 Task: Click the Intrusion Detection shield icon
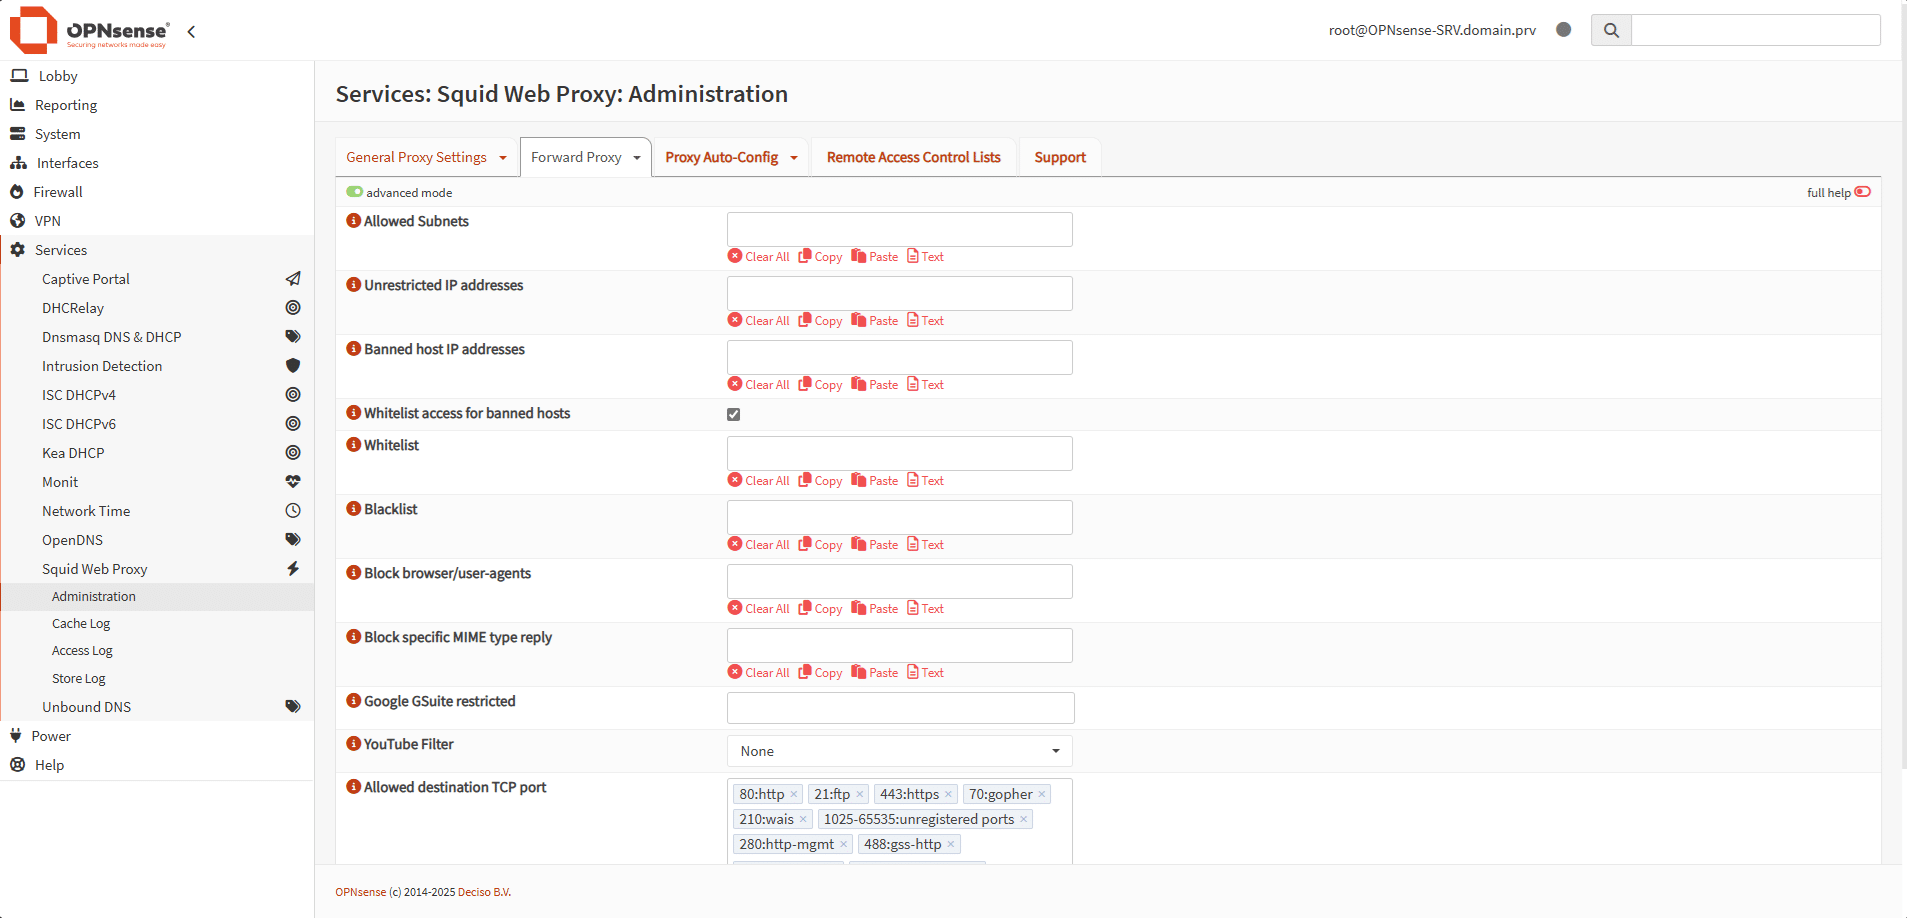(x=293, y=366)
